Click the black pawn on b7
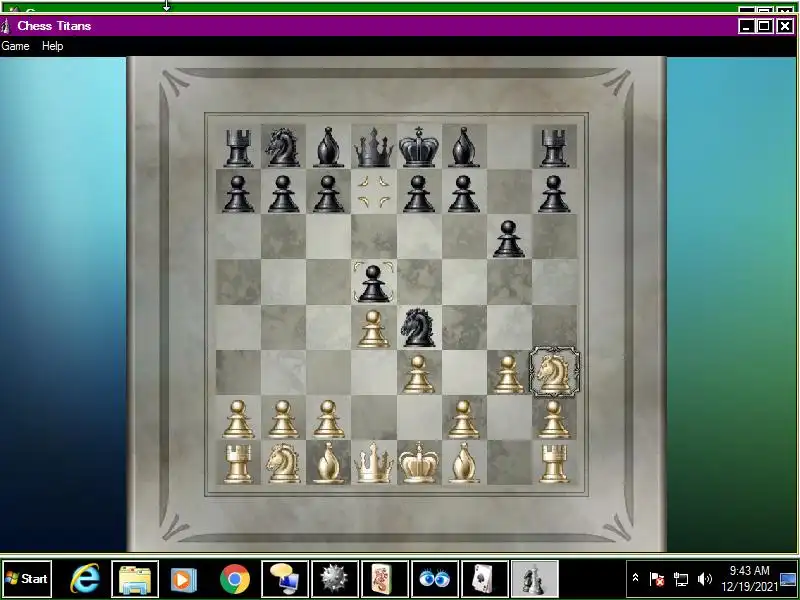800x600 pixels. tap(283, 193)
